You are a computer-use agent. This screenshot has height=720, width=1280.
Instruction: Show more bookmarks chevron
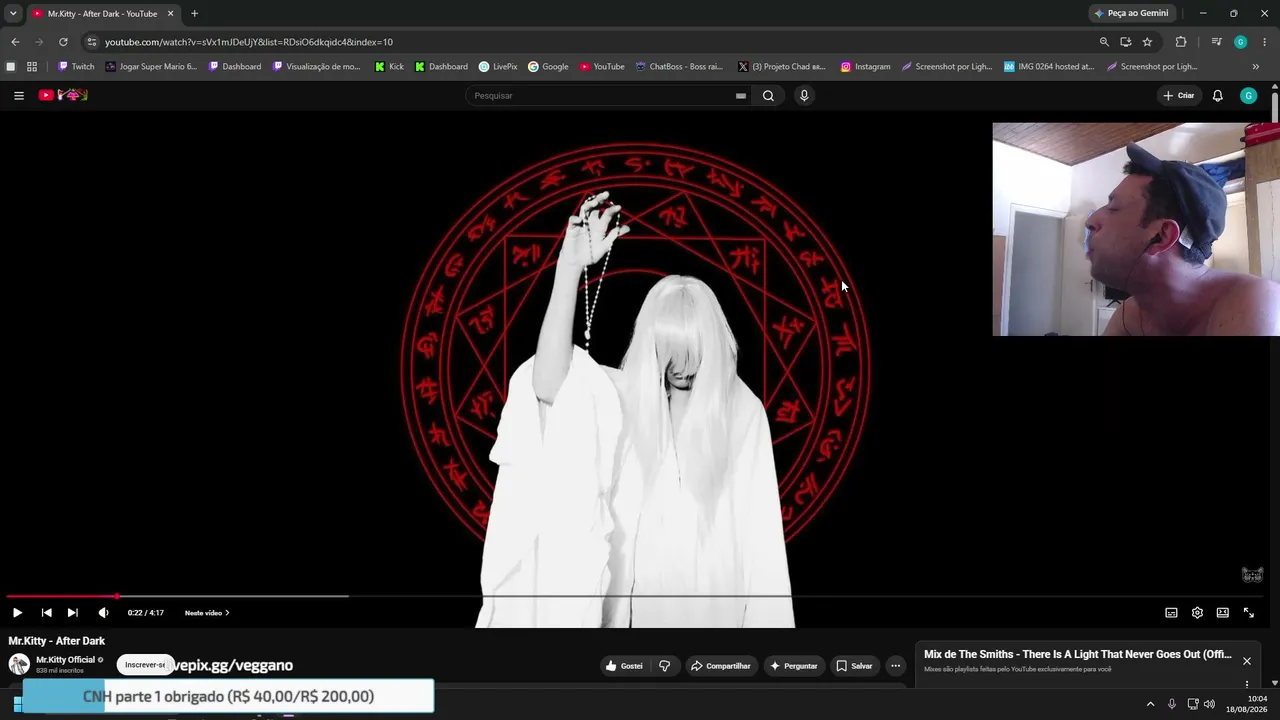tap(1256, 67)
